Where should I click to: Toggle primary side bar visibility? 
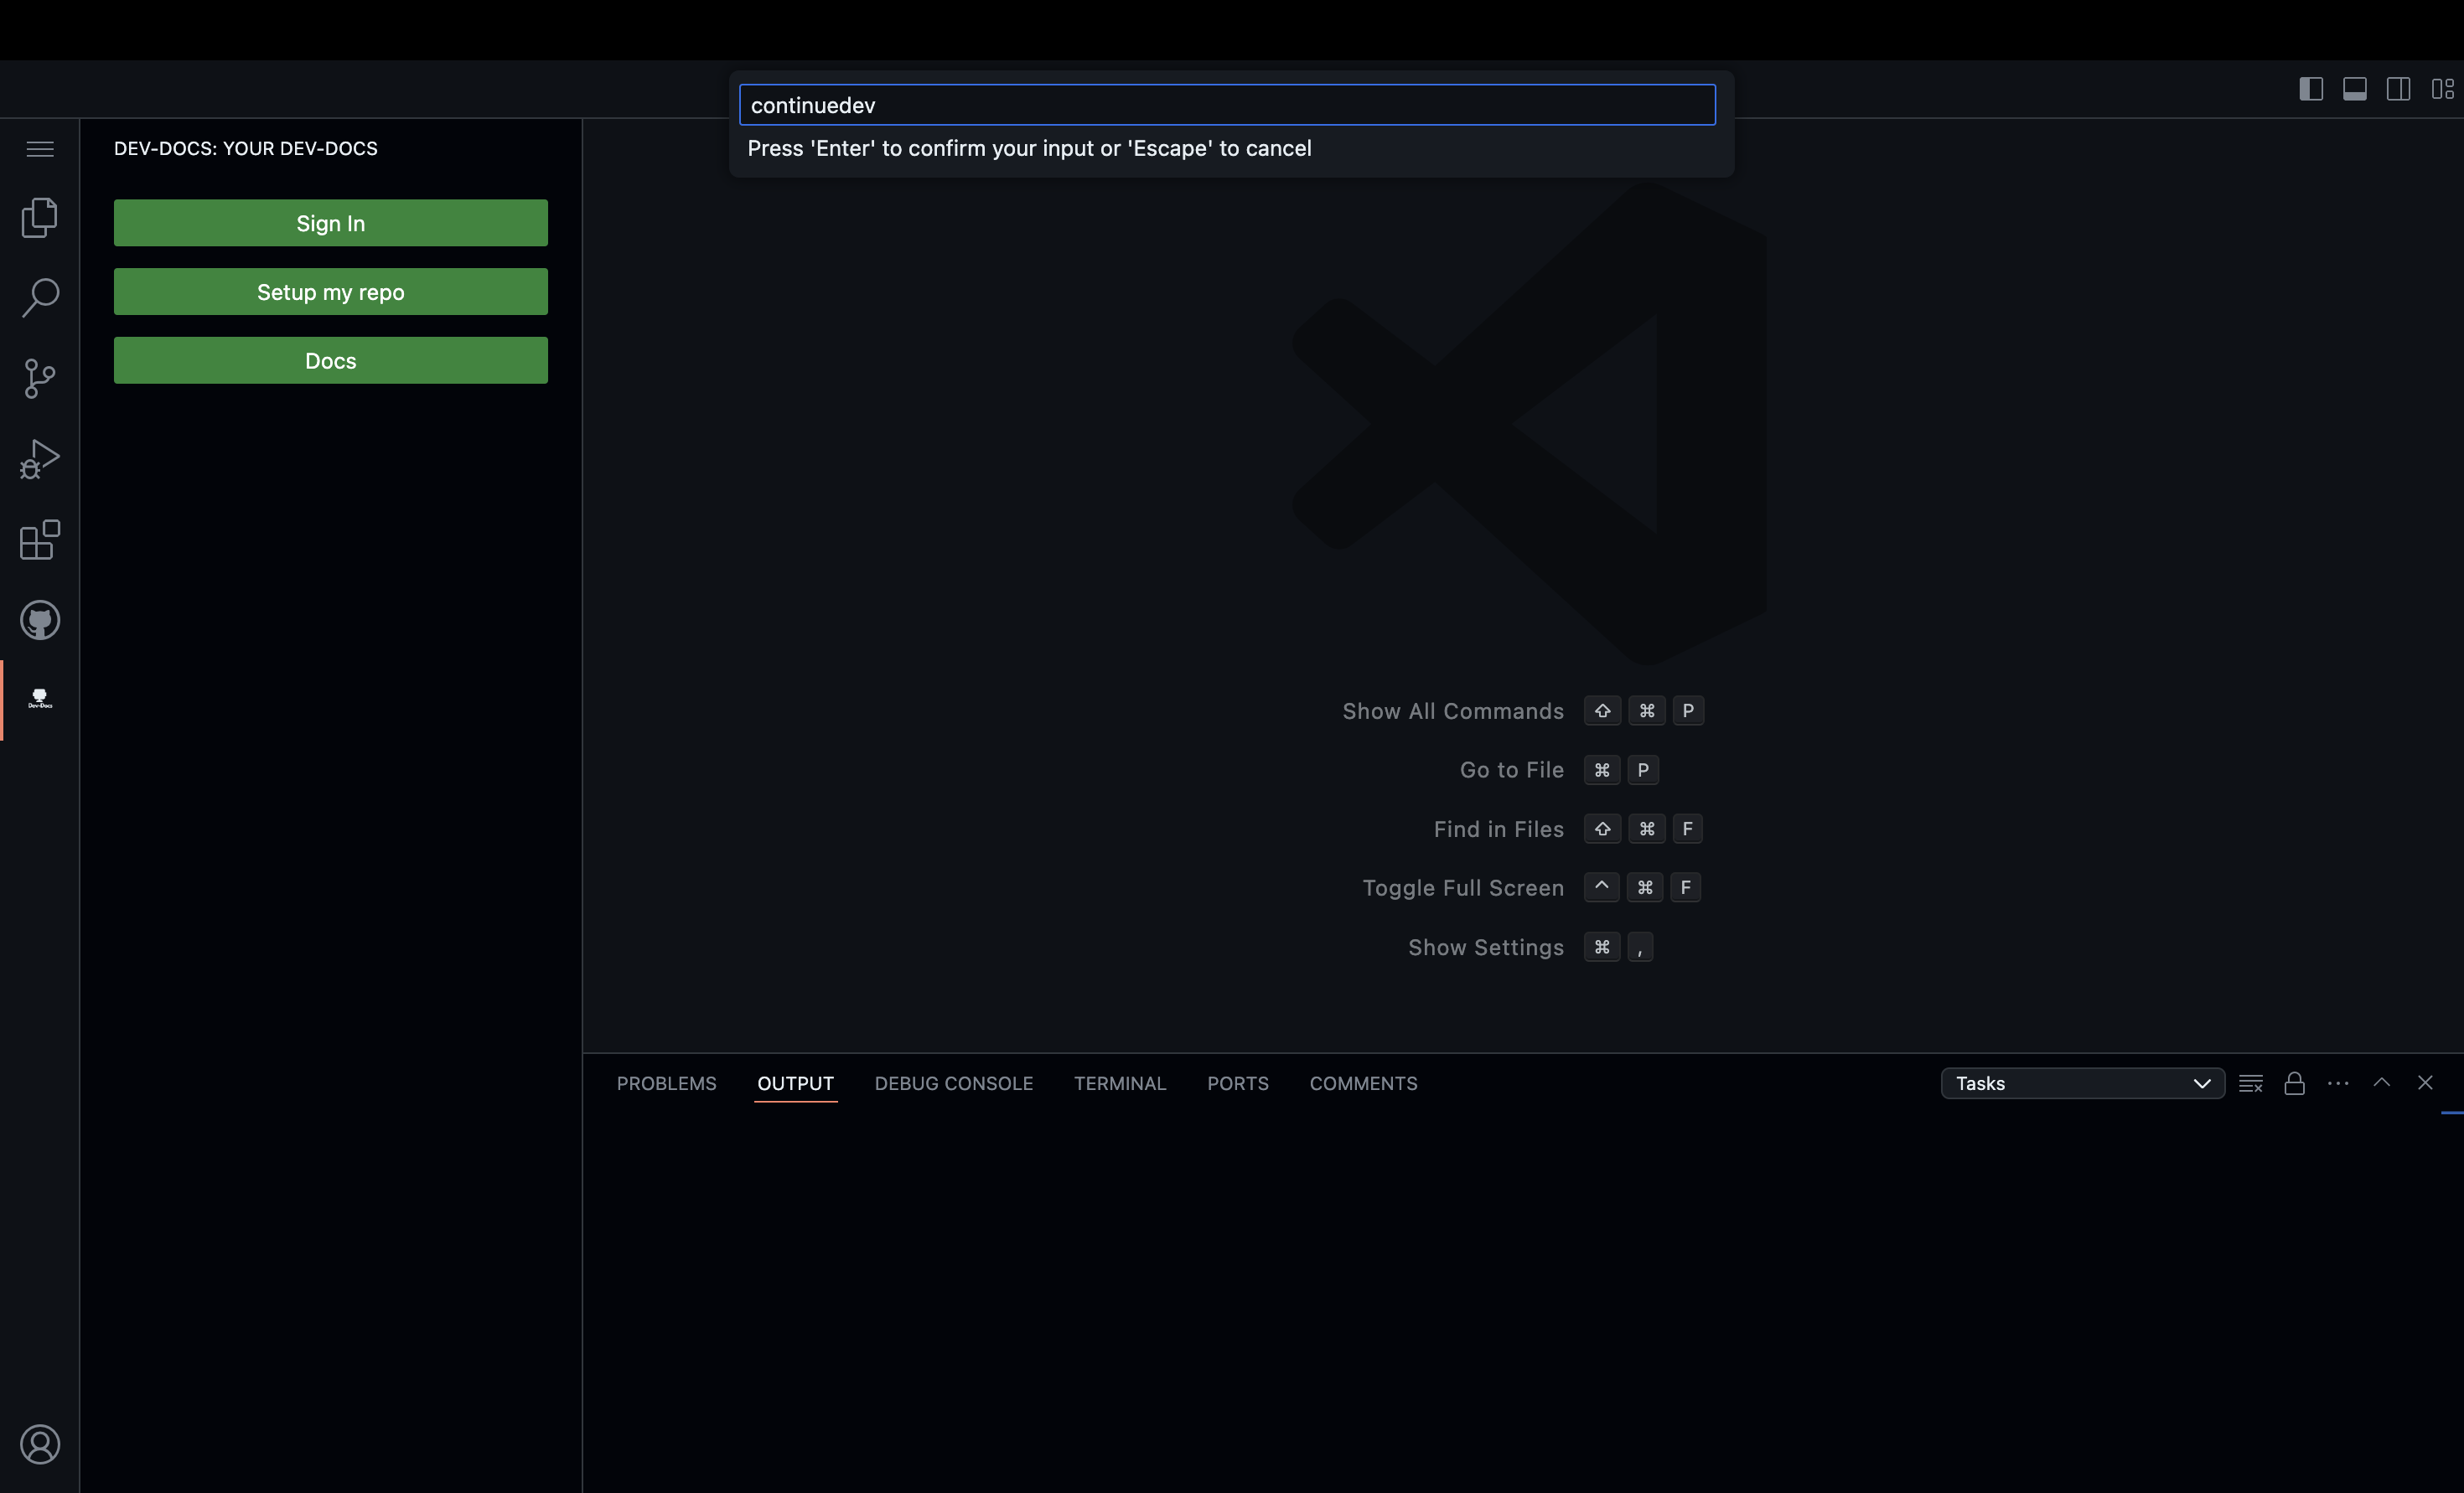tap(2311, 89)
